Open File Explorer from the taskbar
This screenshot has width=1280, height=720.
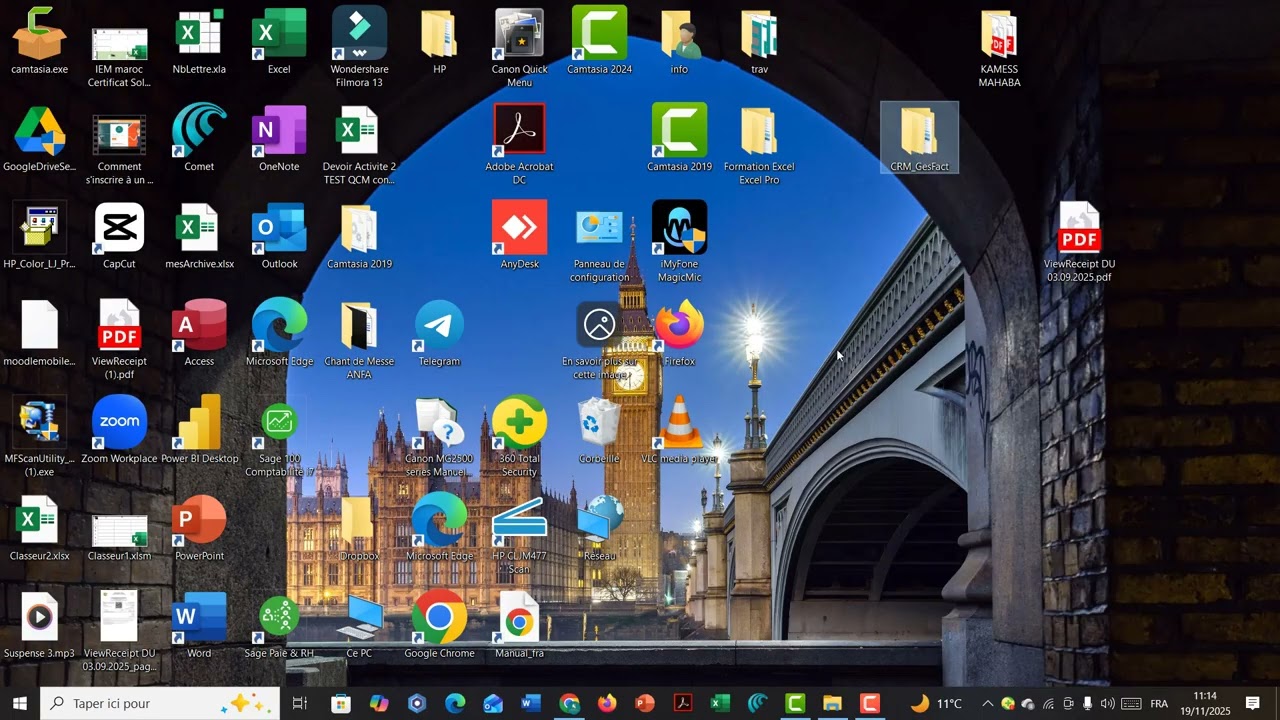(x=832, y=704)
